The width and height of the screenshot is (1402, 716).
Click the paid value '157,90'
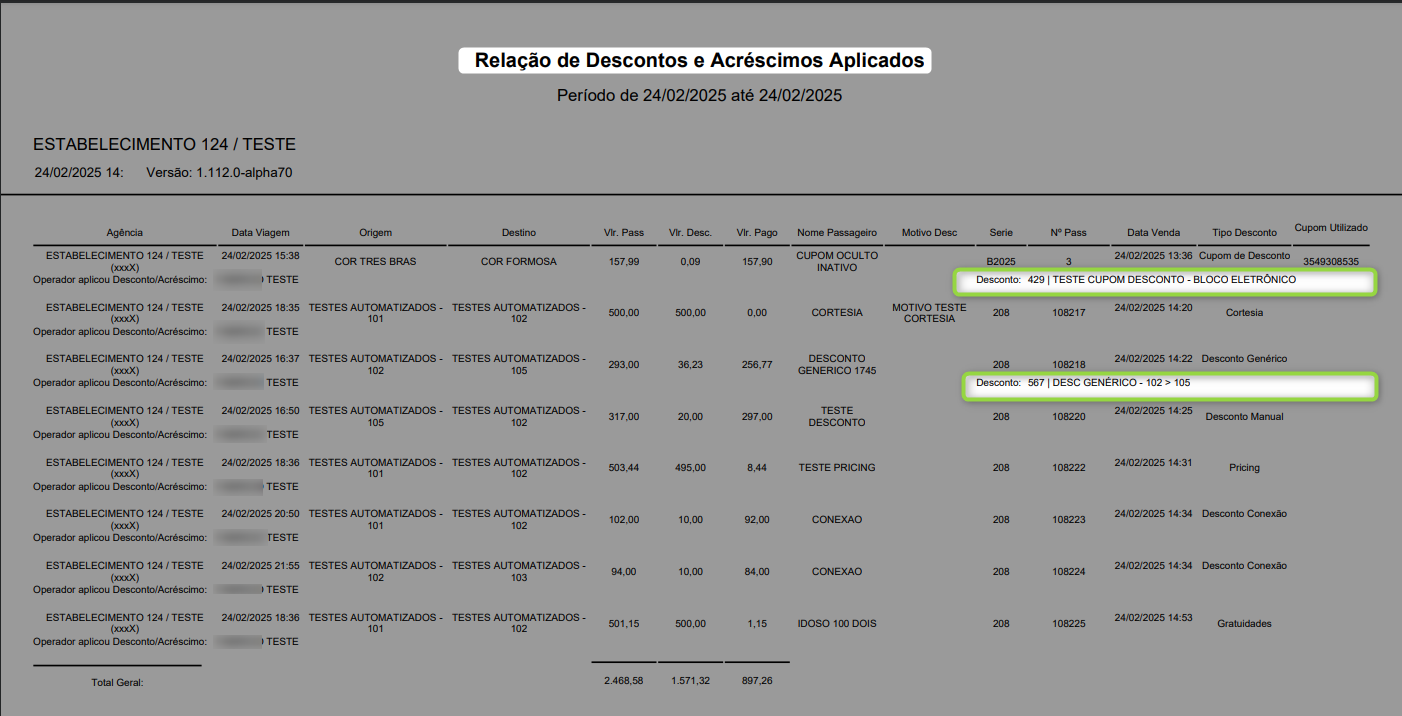(x=757, y=262)
